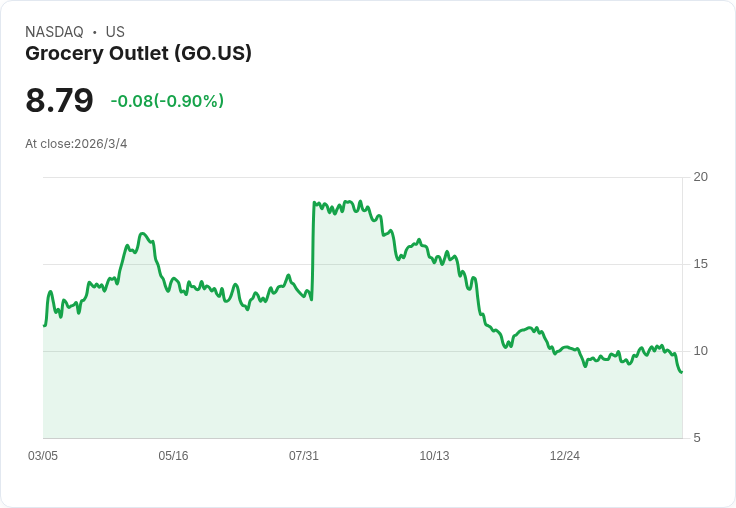
Task: Click the sharp vertical jump in the chart line
Action: tap(313, 250)
